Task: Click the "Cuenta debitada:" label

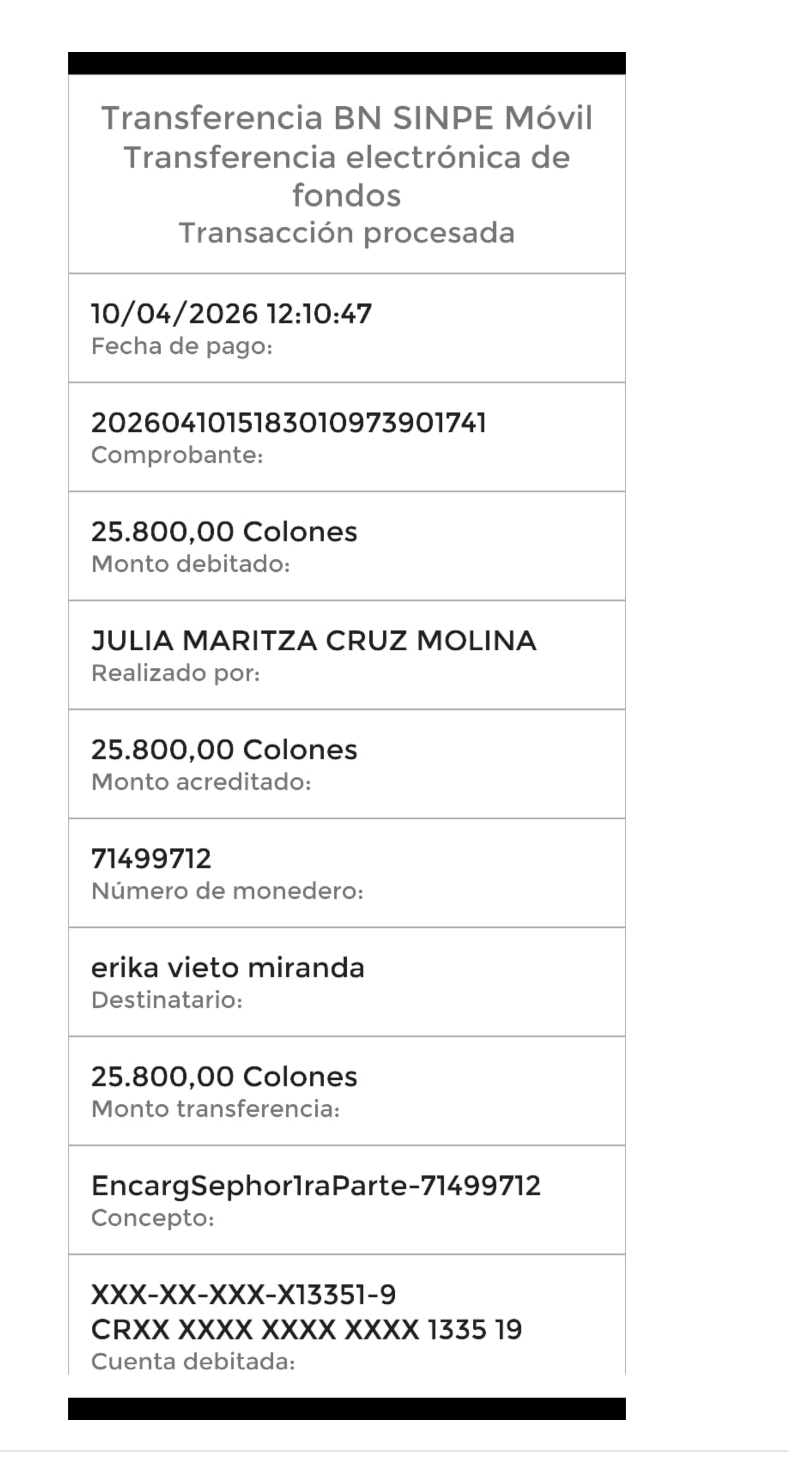Action: 193,1362
